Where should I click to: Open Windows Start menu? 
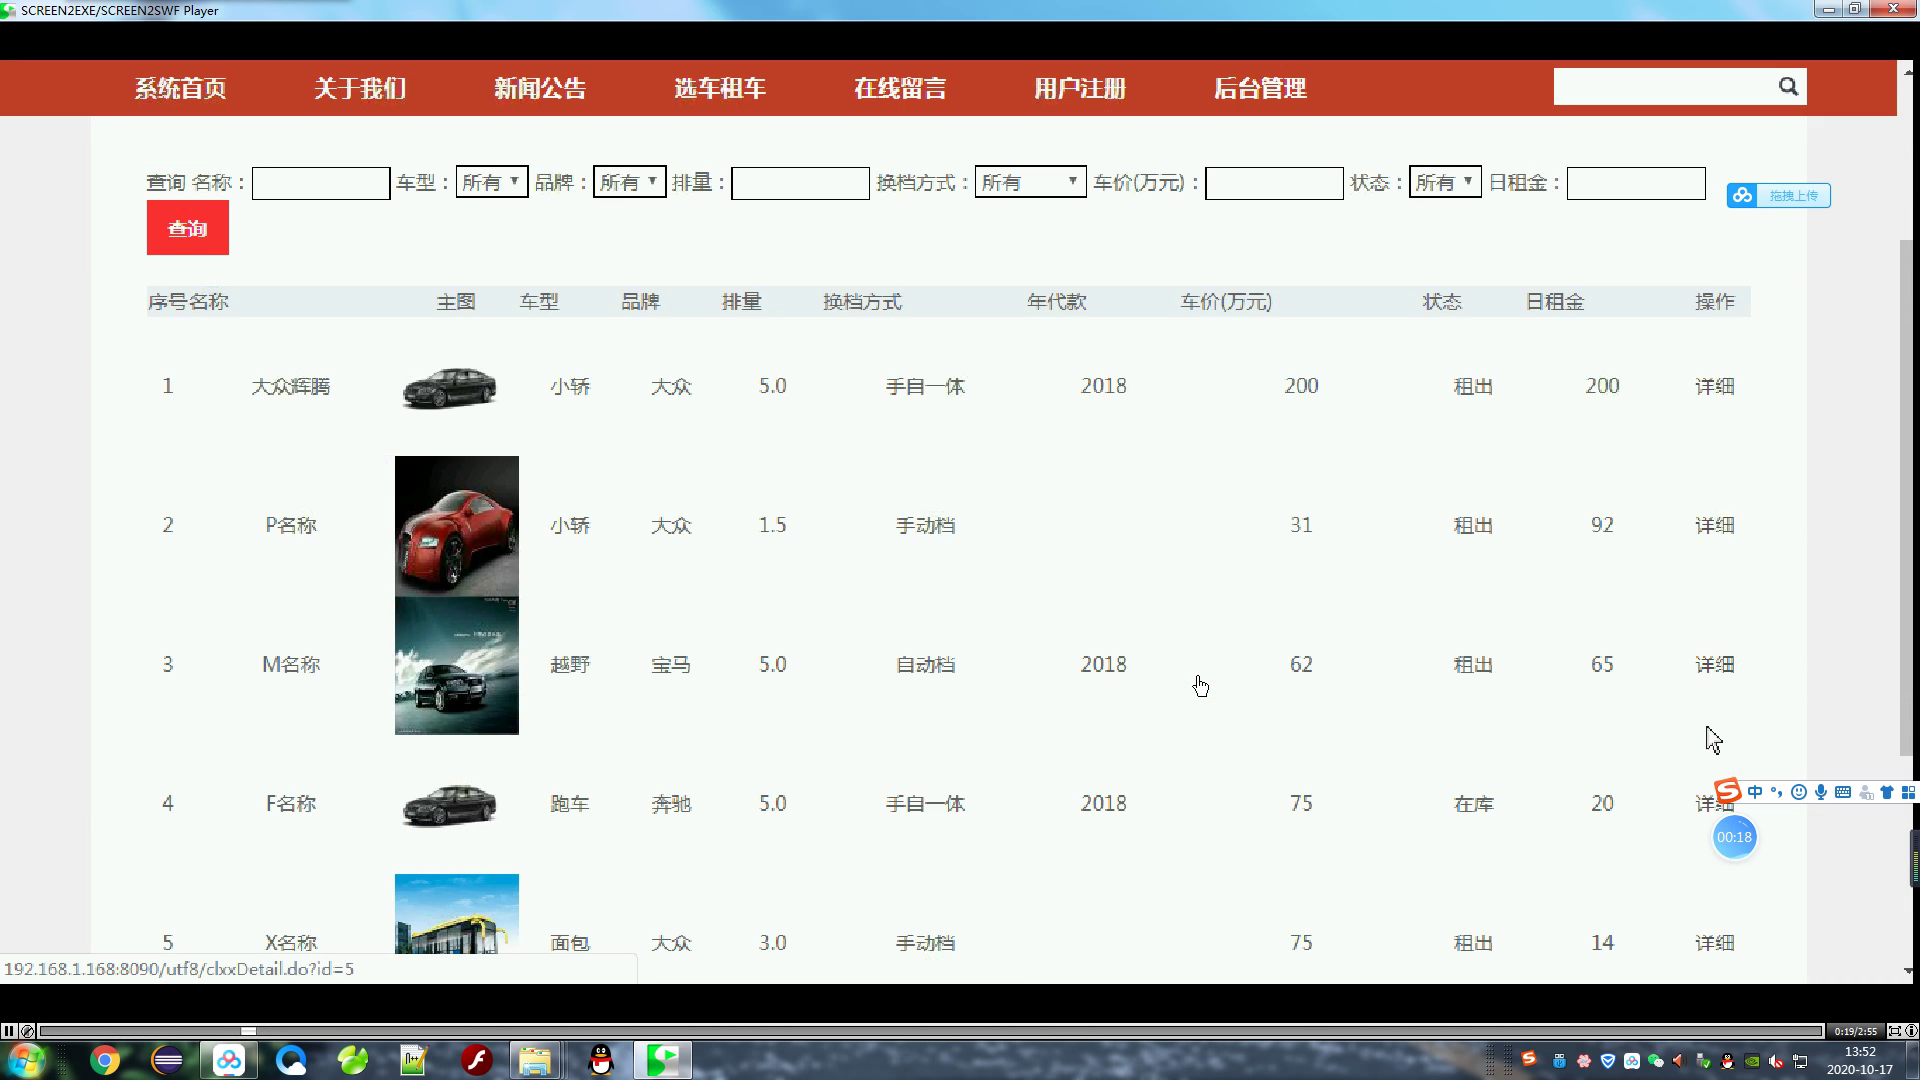[26, 1060]
